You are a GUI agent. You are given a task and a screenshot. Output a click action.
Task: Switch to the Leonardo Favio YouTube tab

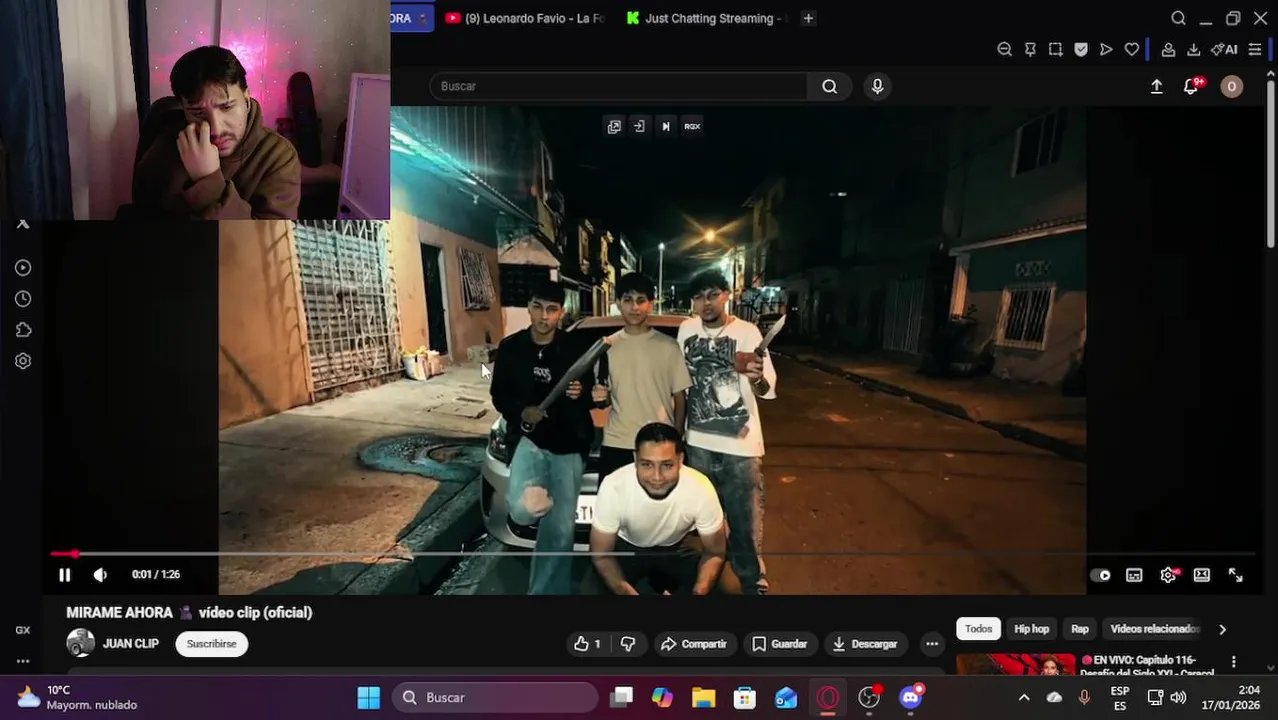(x=525, y=18)
